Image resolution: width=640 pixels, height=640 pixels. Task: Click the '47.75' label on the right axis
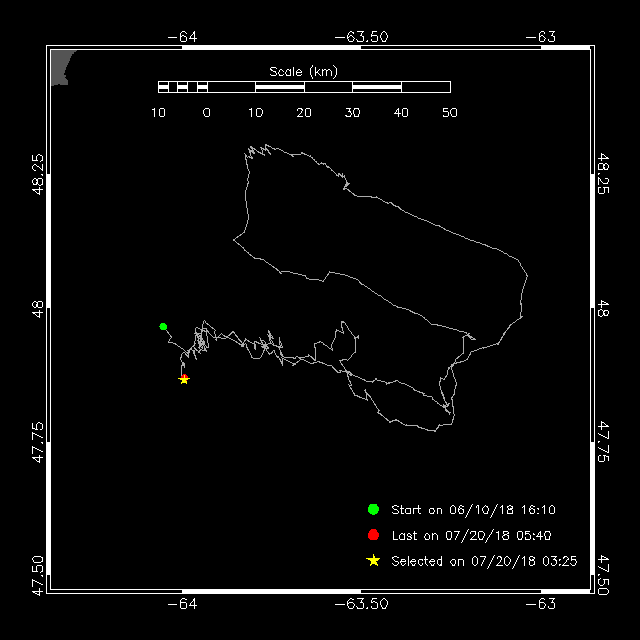tap(603, 442)
